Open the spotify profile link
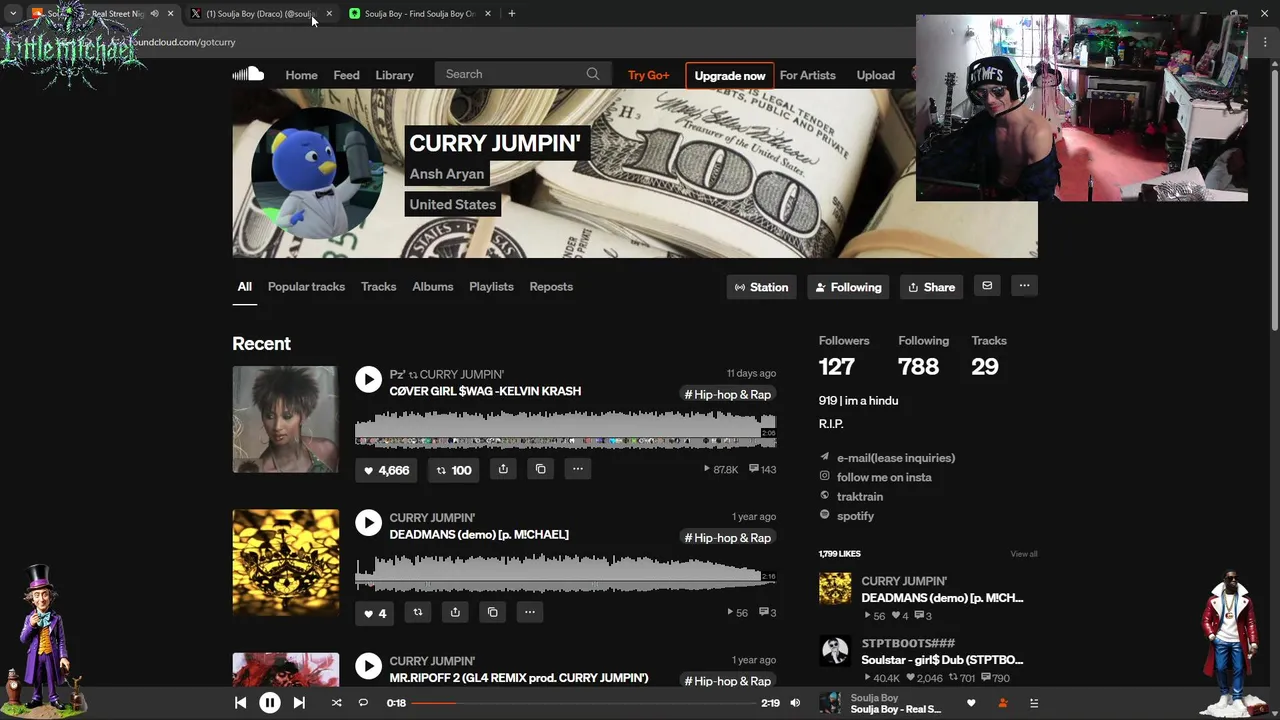 tap(855, 516)
